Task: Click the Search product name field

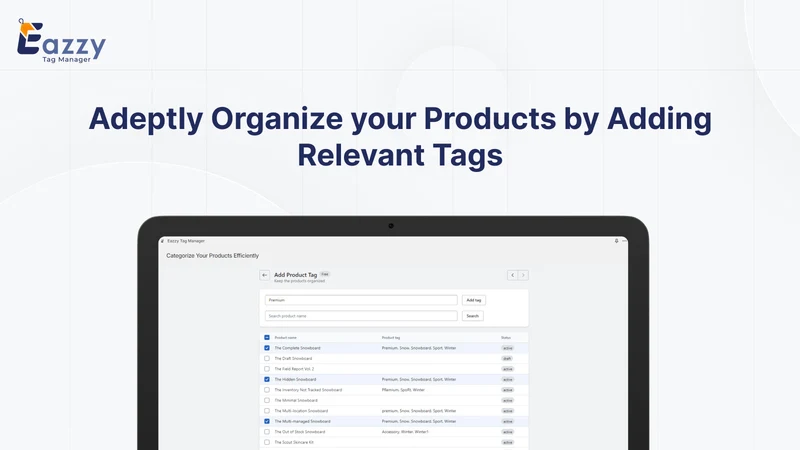Action: click(361, 316)
